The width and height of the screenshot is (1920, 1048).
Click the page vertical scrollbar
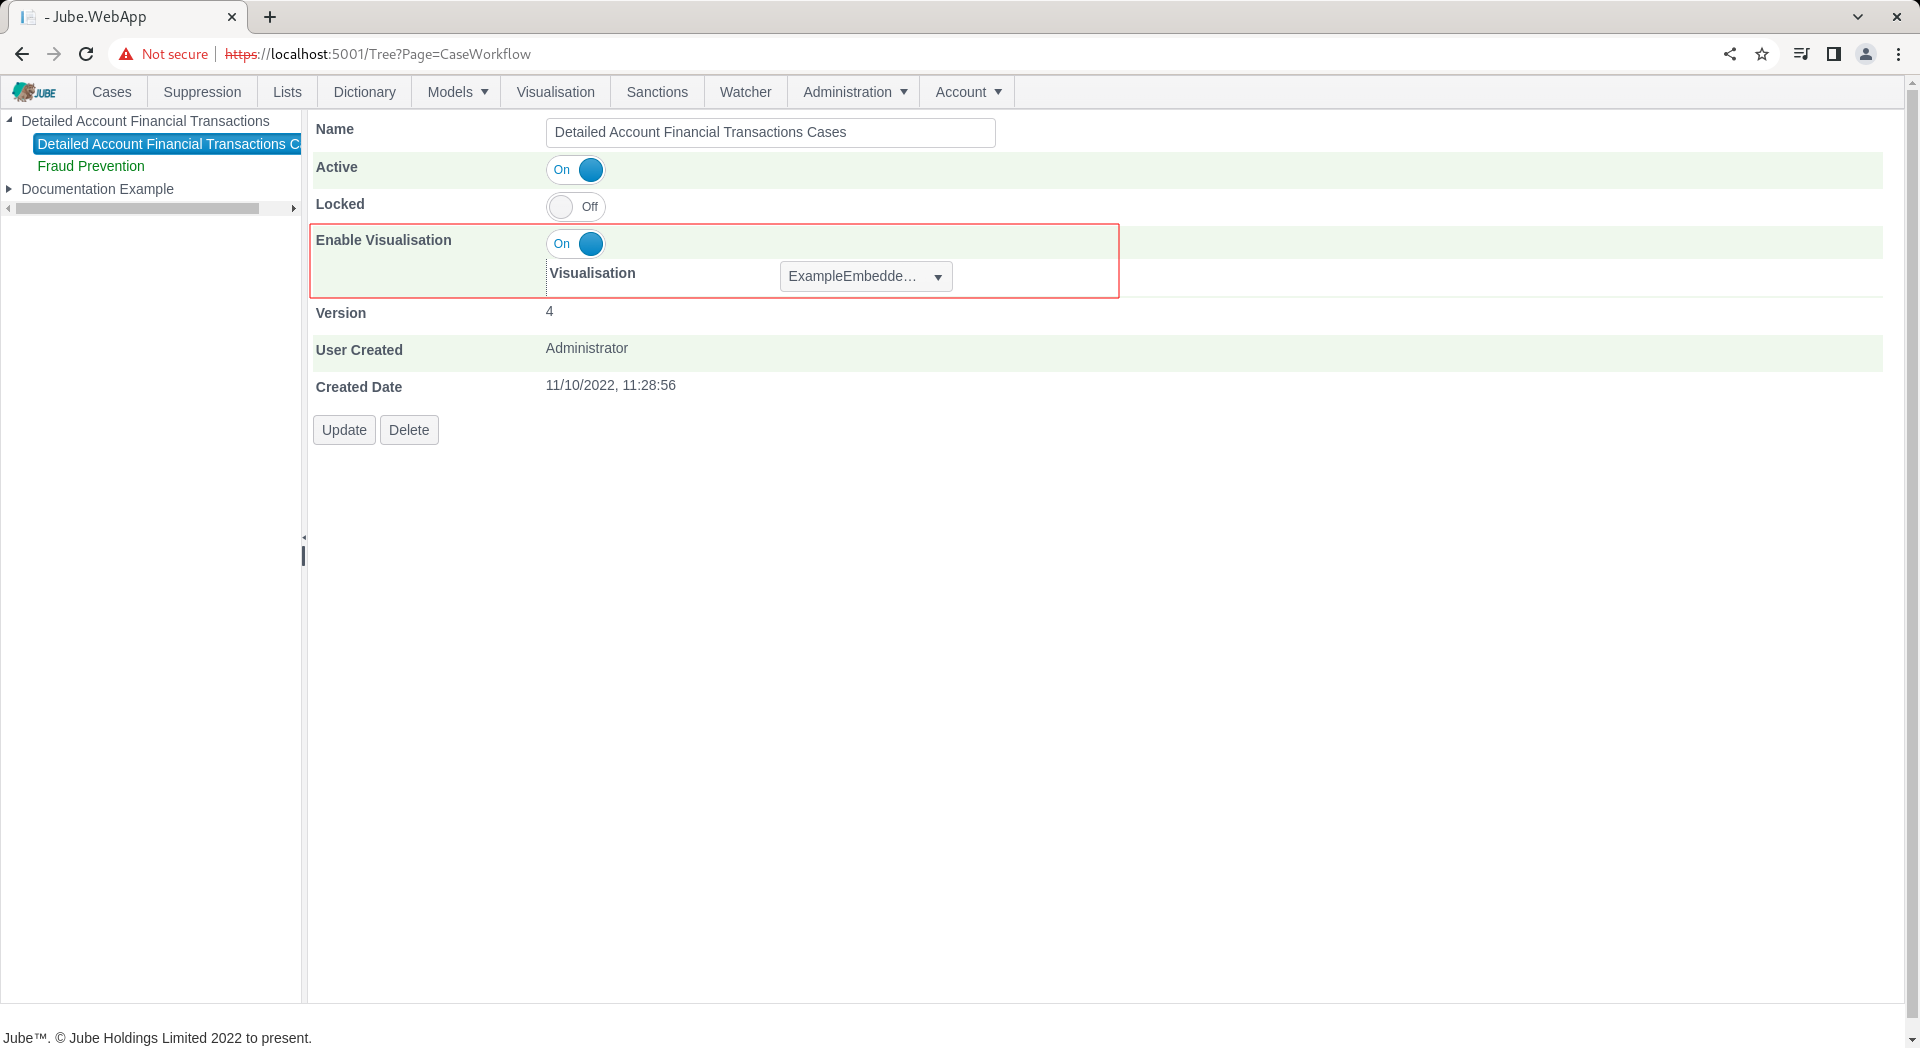pos(1912,555)
